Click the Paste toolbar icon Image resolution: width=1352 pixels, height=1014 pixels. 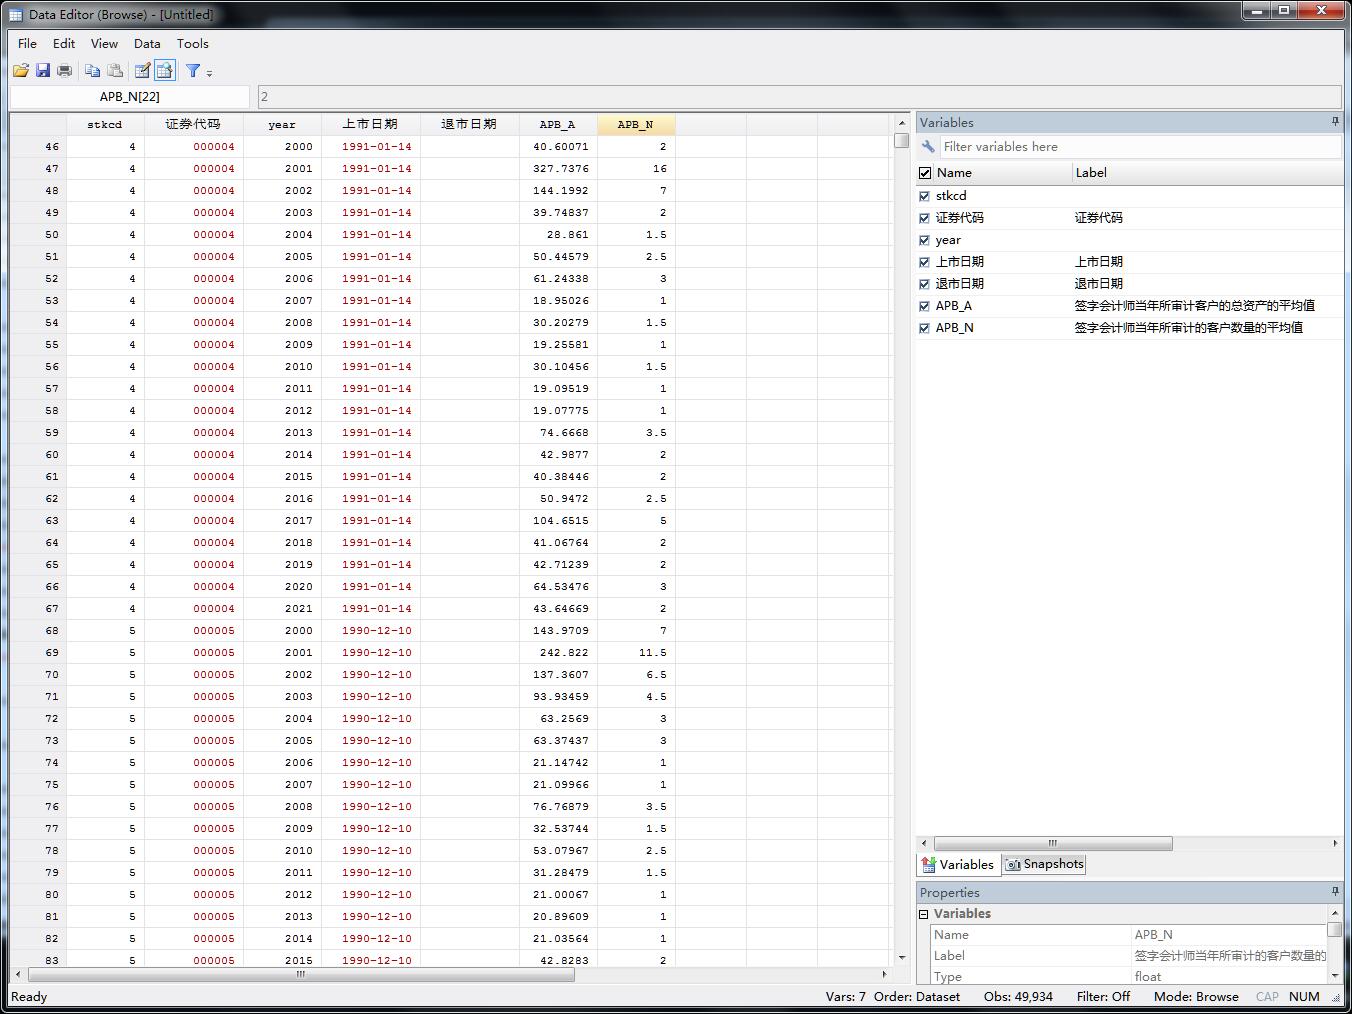[x=115, y=70]
